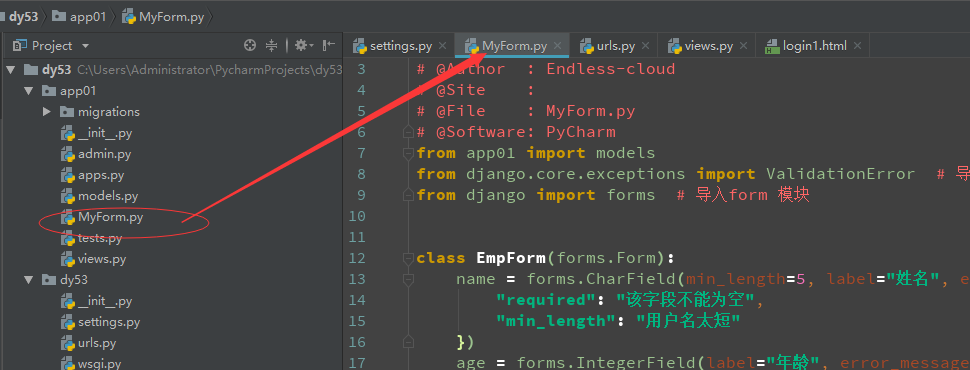
Task: Fold the name field dict at line 13
Action: point(408,279)
